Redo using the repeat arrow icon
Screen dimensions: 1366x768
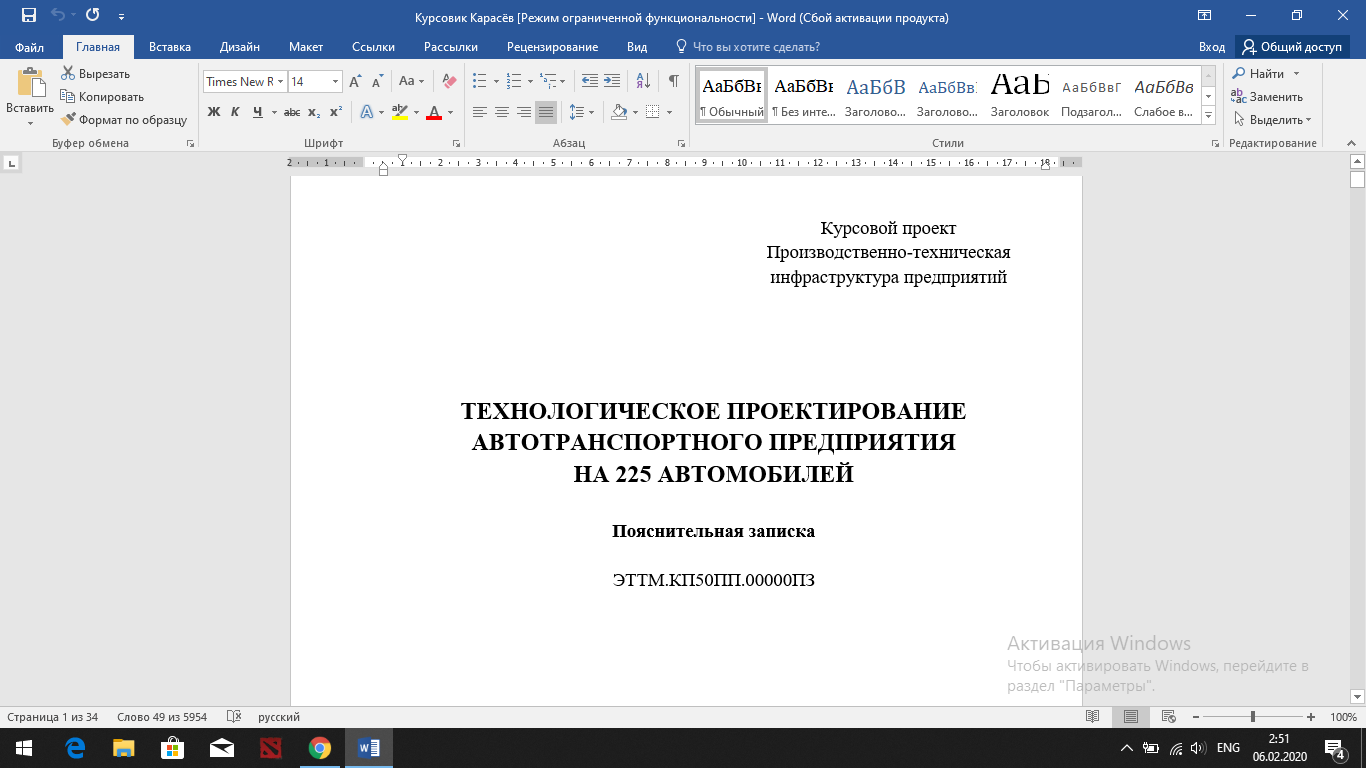coord(92,16)
